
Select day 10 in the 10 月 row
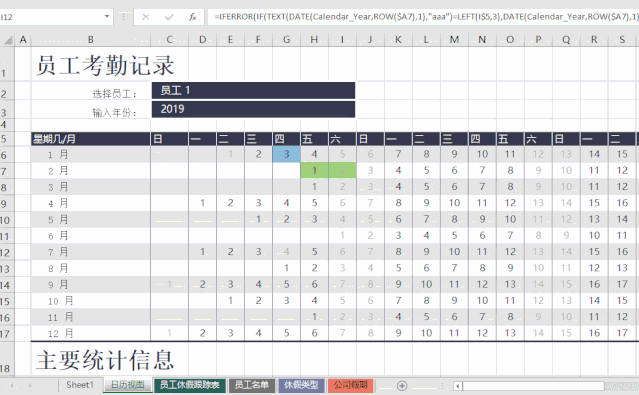coord(482,301)
